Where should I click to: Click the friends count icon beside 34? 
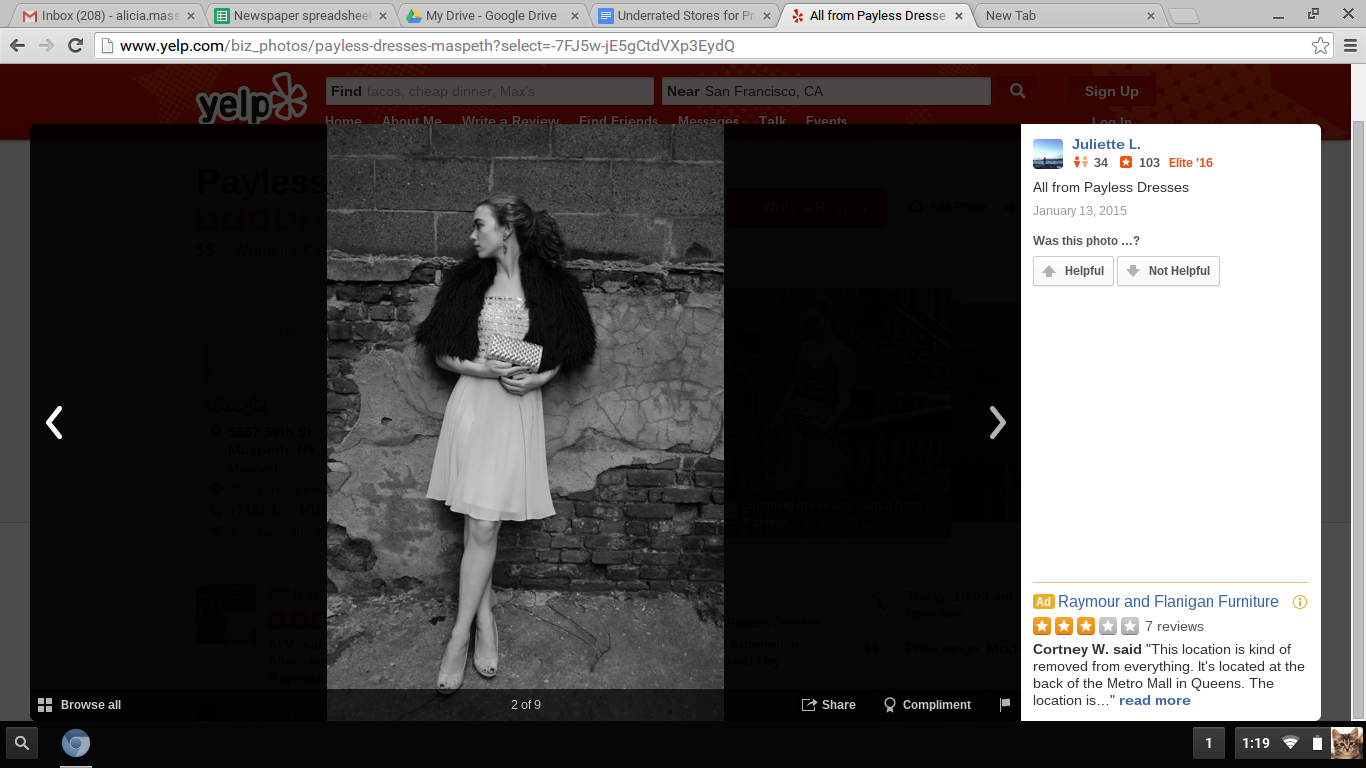point(1080,163)
